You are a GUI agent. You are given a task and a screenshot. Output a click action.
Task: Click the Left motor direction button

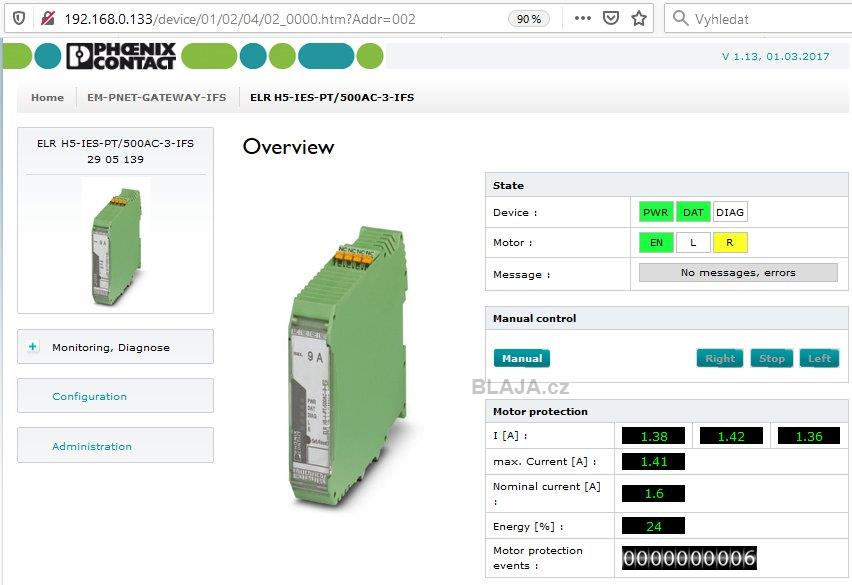click(819, 358)
